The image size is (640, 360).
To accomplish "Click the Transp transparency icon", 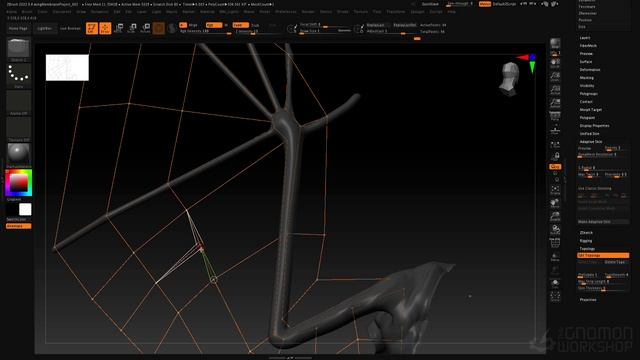I will (x=555, y=257).
